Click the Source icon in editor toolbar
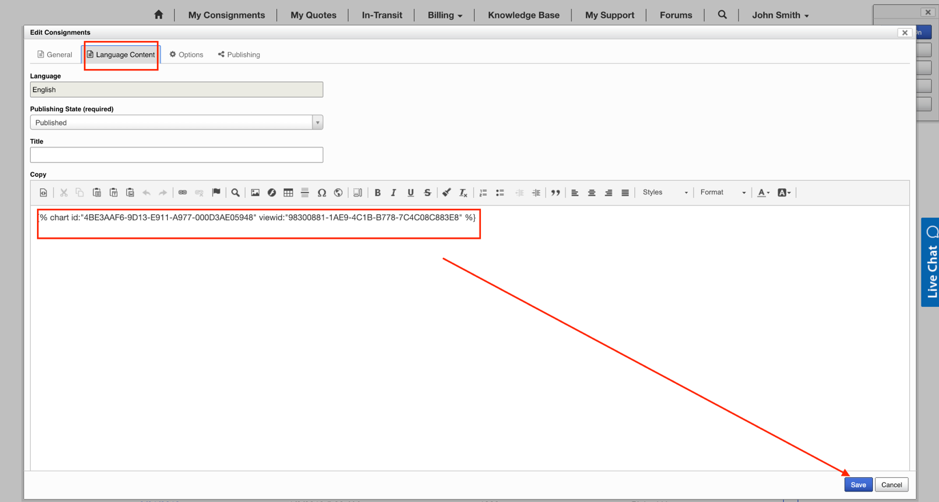Image resolution: width=939 pixels, height=502 pixels. 43,193
